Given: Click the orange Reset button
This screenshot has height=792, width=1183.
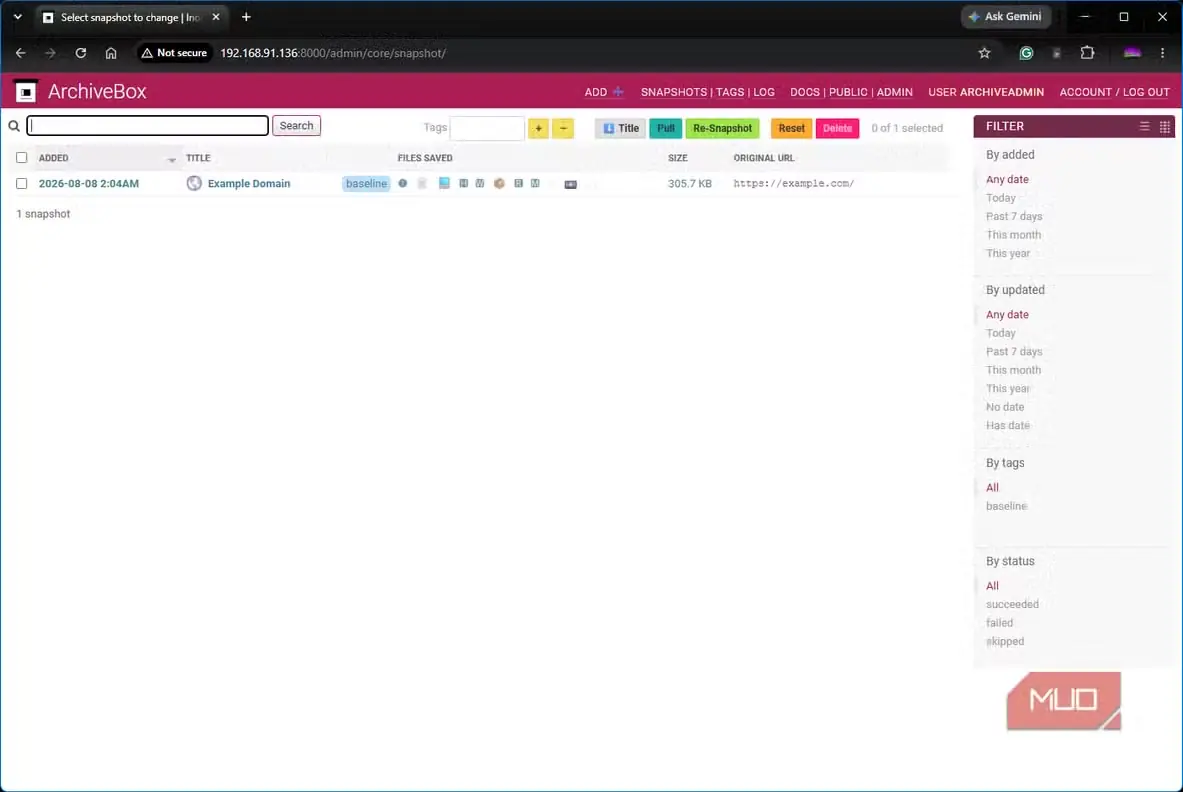Looking at the screenshot, I should point(791,128).
